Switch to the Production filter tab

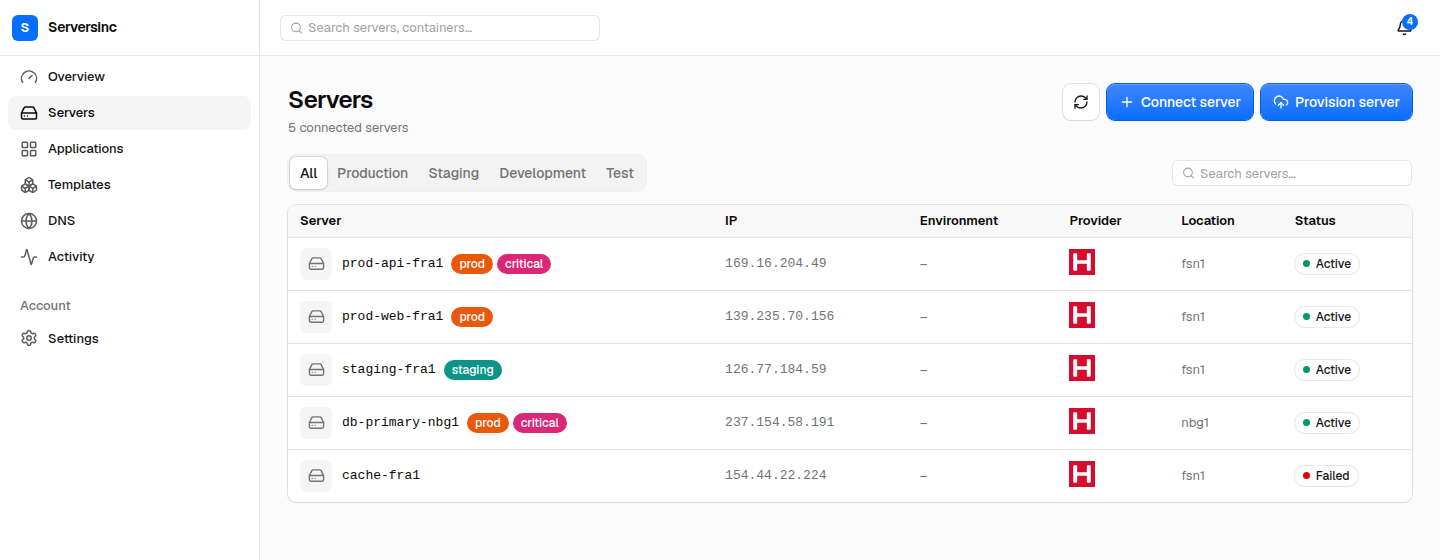372,173
